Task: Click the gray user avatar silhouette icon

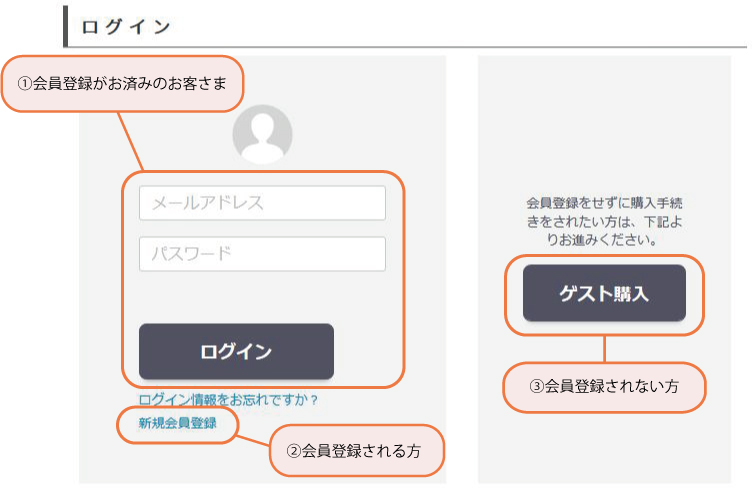Action: [262, 134]
